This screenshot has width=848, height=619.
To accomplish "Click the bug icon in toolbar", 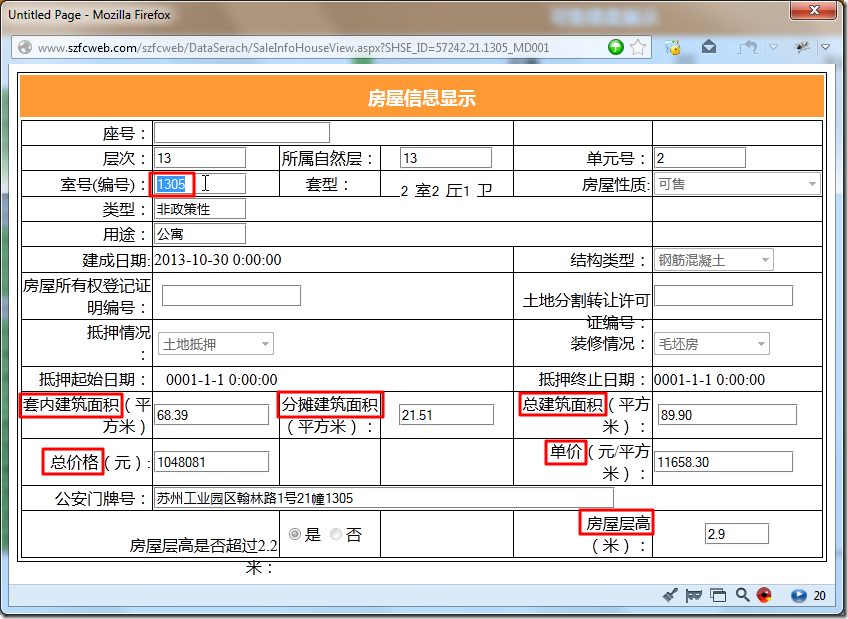I will [801, 47].
